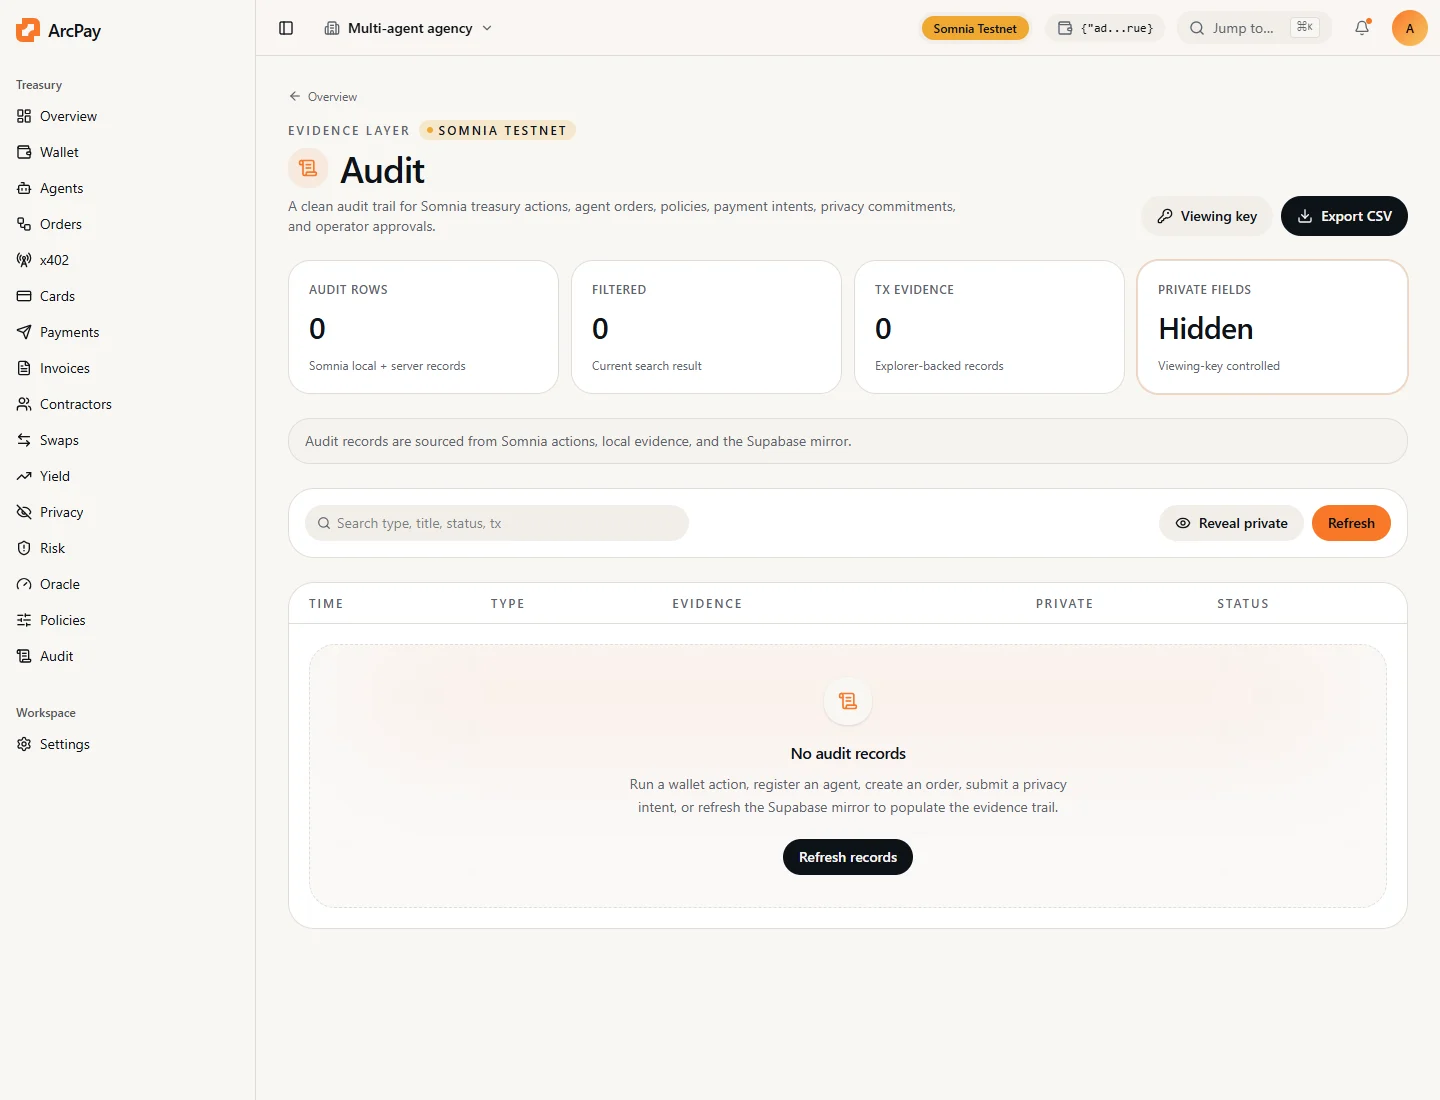Export audit records as CSV

pyautogui.click(x=1344, y=216)
